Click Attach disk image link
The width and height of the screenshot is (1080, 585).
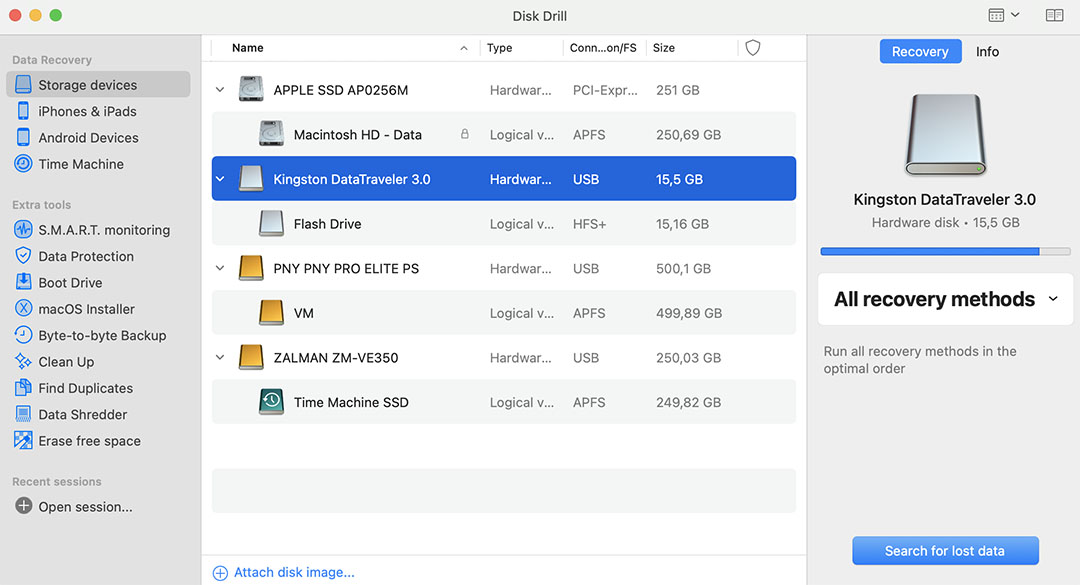(294, 573)
